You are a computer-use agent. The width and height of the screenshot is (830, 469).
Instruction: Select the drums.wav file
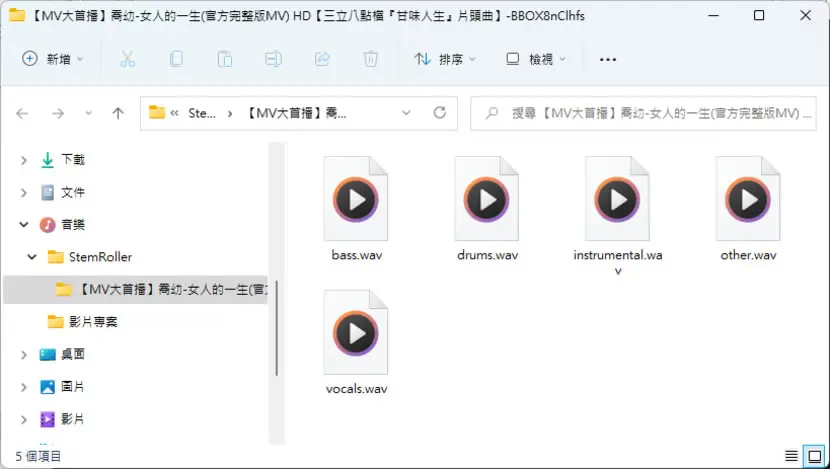coord(487,209)
